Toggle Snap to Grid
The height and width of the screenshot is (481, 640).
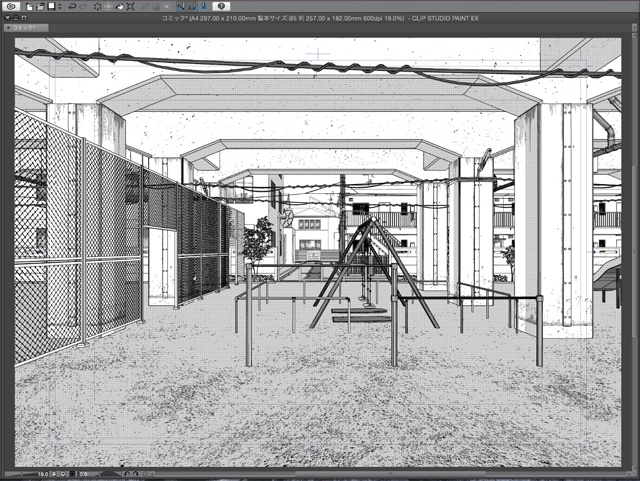pyautogui.click(x=203, y=6)
